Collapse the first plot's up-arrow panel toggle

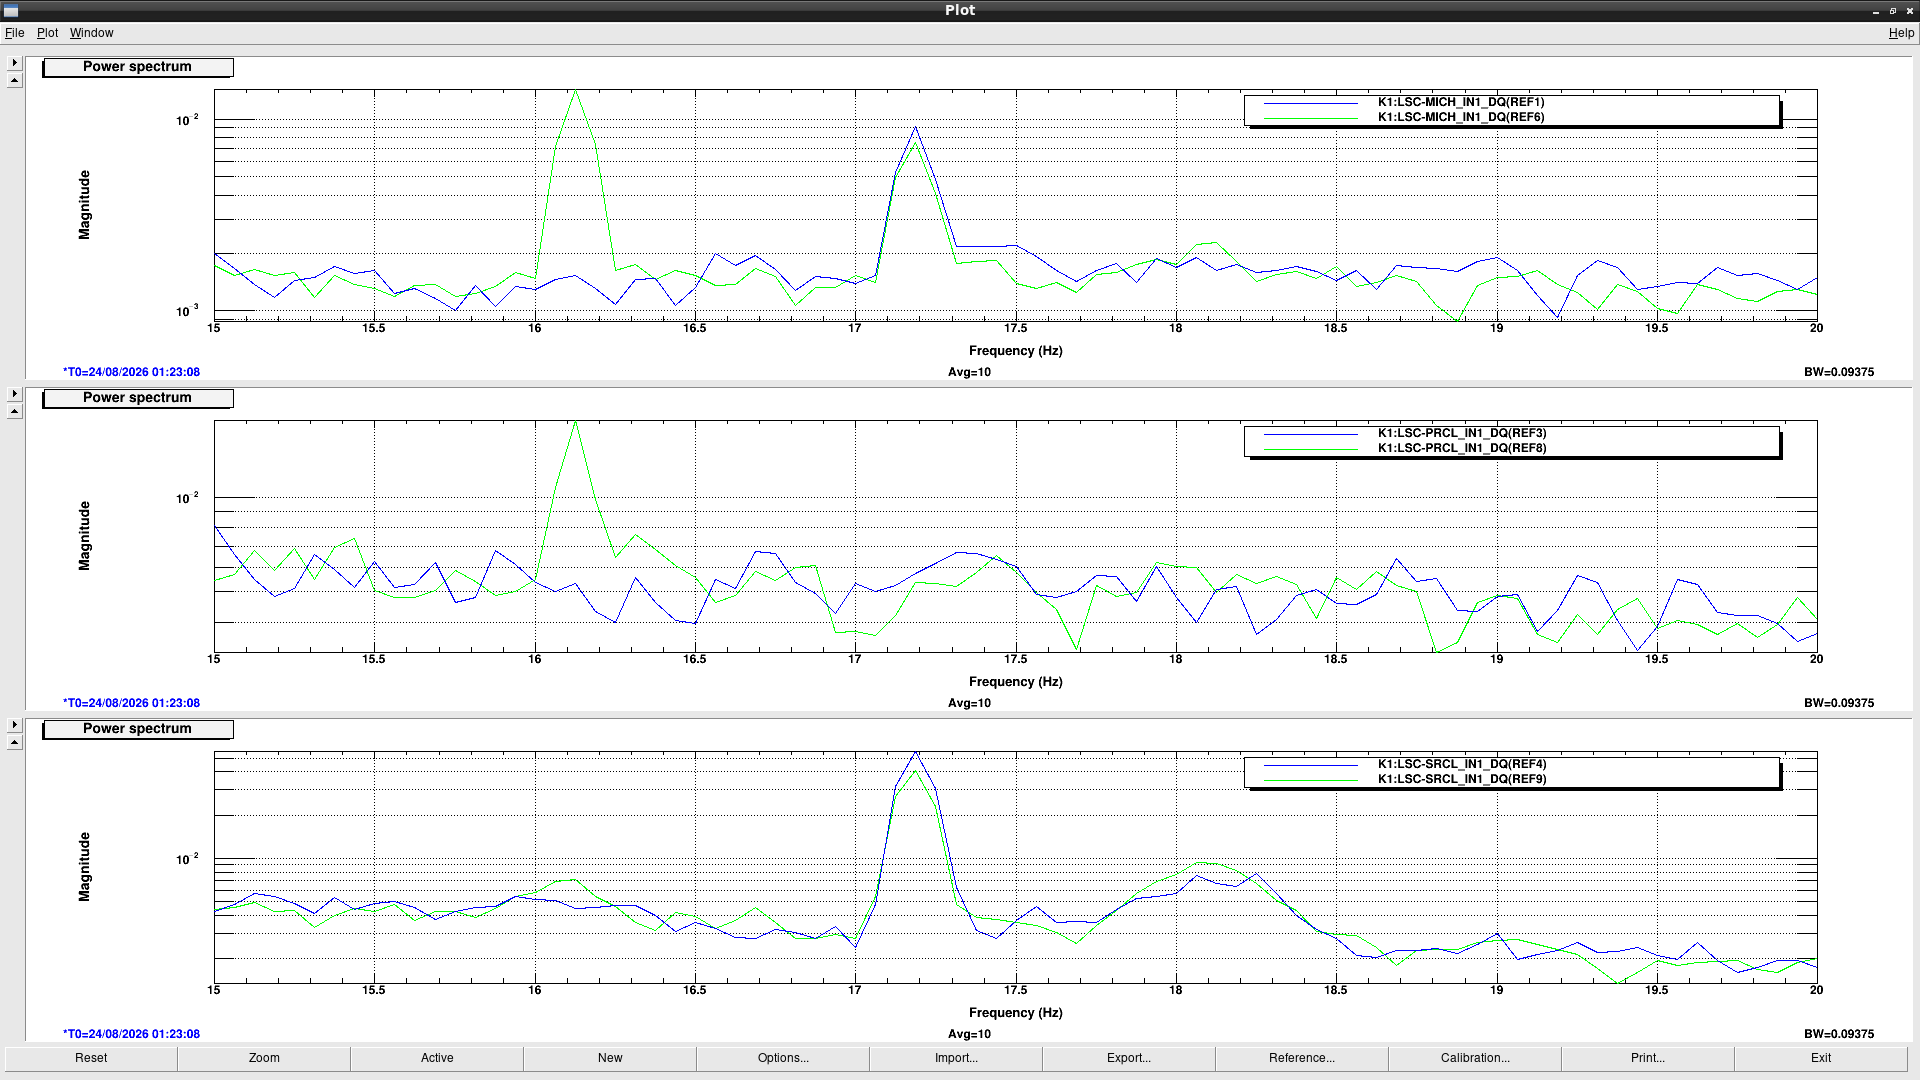14,80
